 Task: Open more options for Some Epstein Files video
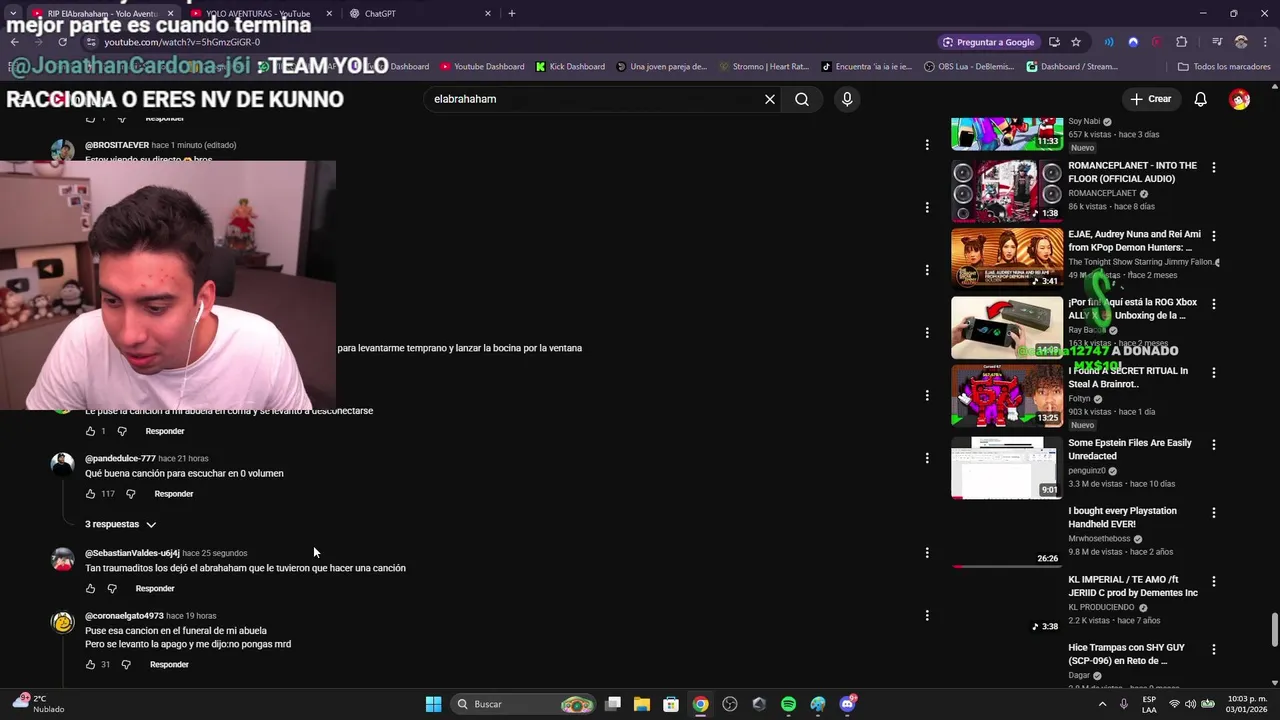tap(1214, 444)
